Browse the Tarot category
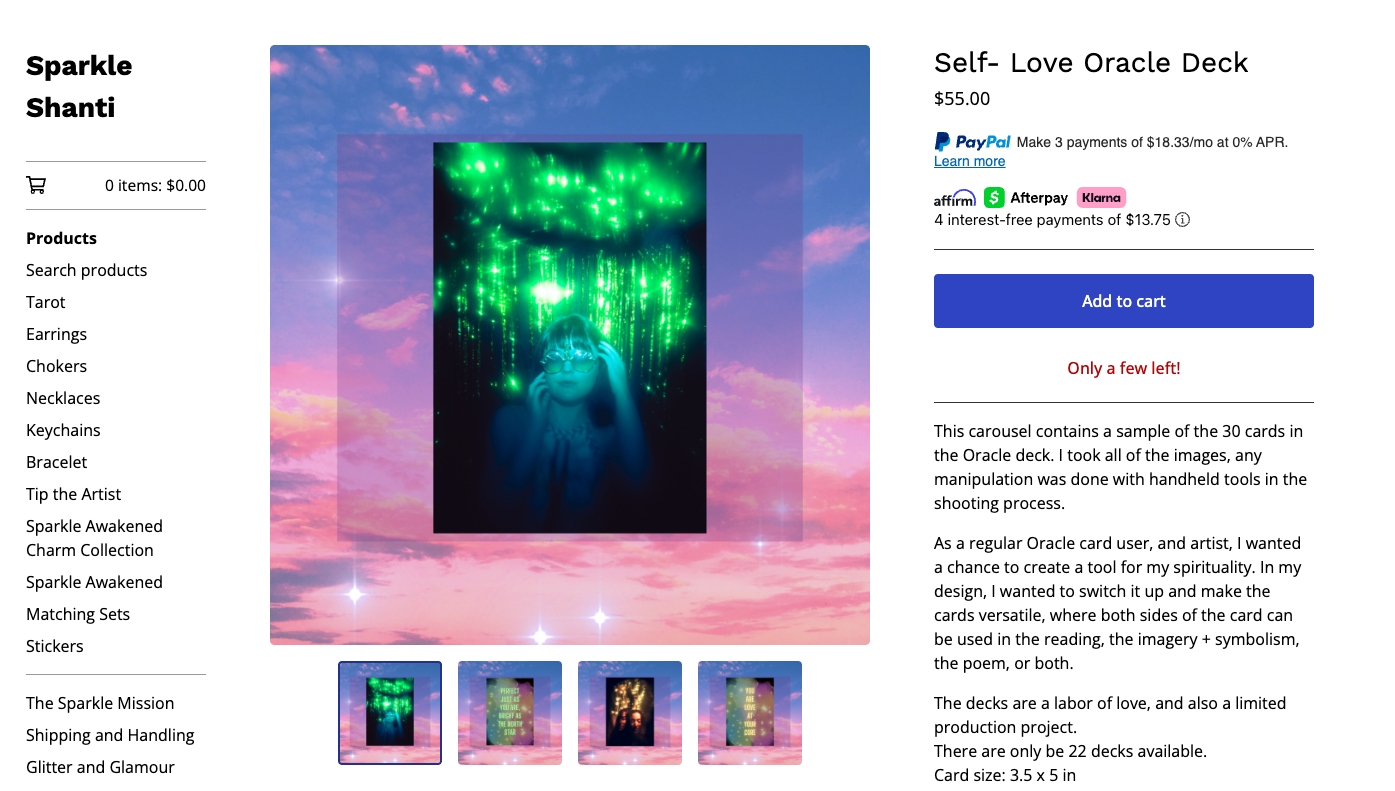The height and width of the screenshot is (791, 1395). (46, 302)
